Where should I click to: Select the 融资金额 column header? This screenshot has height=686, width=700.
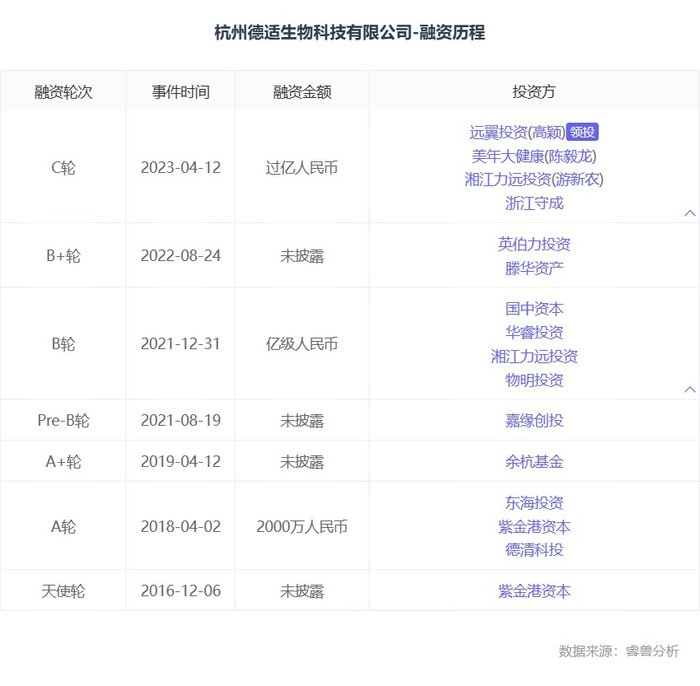tap(302, 92)
